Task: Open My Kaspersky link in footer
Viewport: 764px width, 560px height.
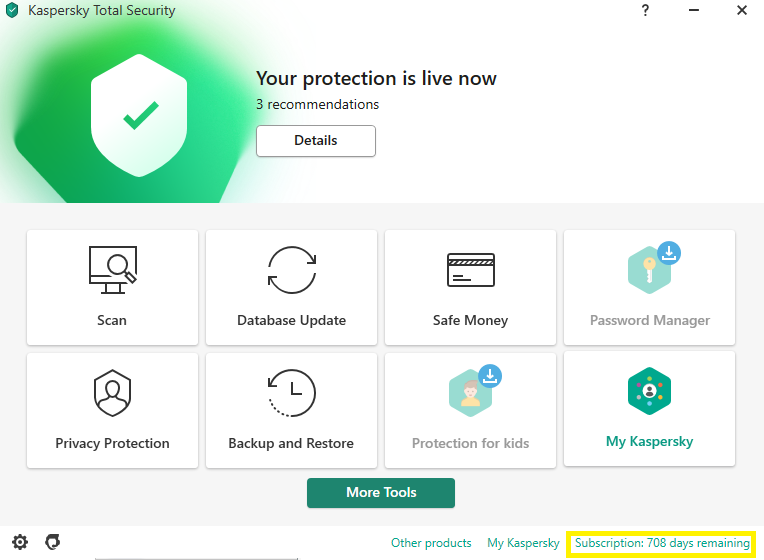Action: (523, 543)
